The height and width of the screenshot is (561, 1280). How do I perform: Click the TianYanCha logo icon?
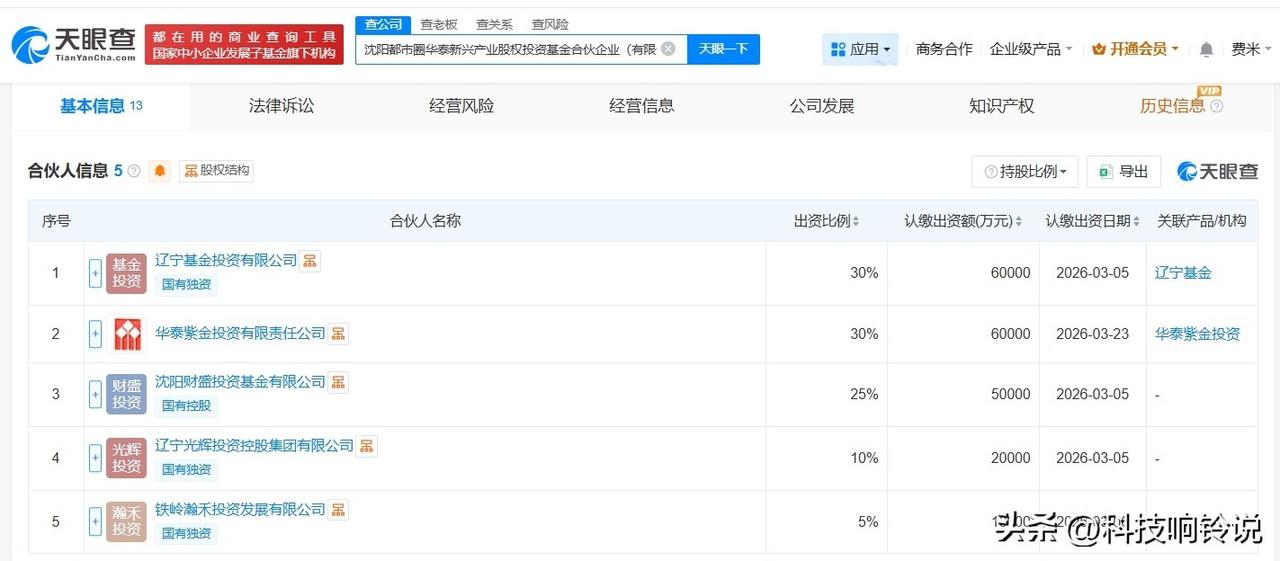click(x=30, y=45)
